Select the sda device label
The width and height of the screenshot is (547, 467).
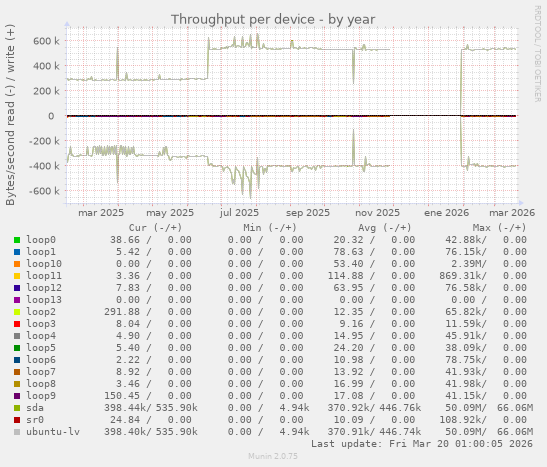(35, 408)
